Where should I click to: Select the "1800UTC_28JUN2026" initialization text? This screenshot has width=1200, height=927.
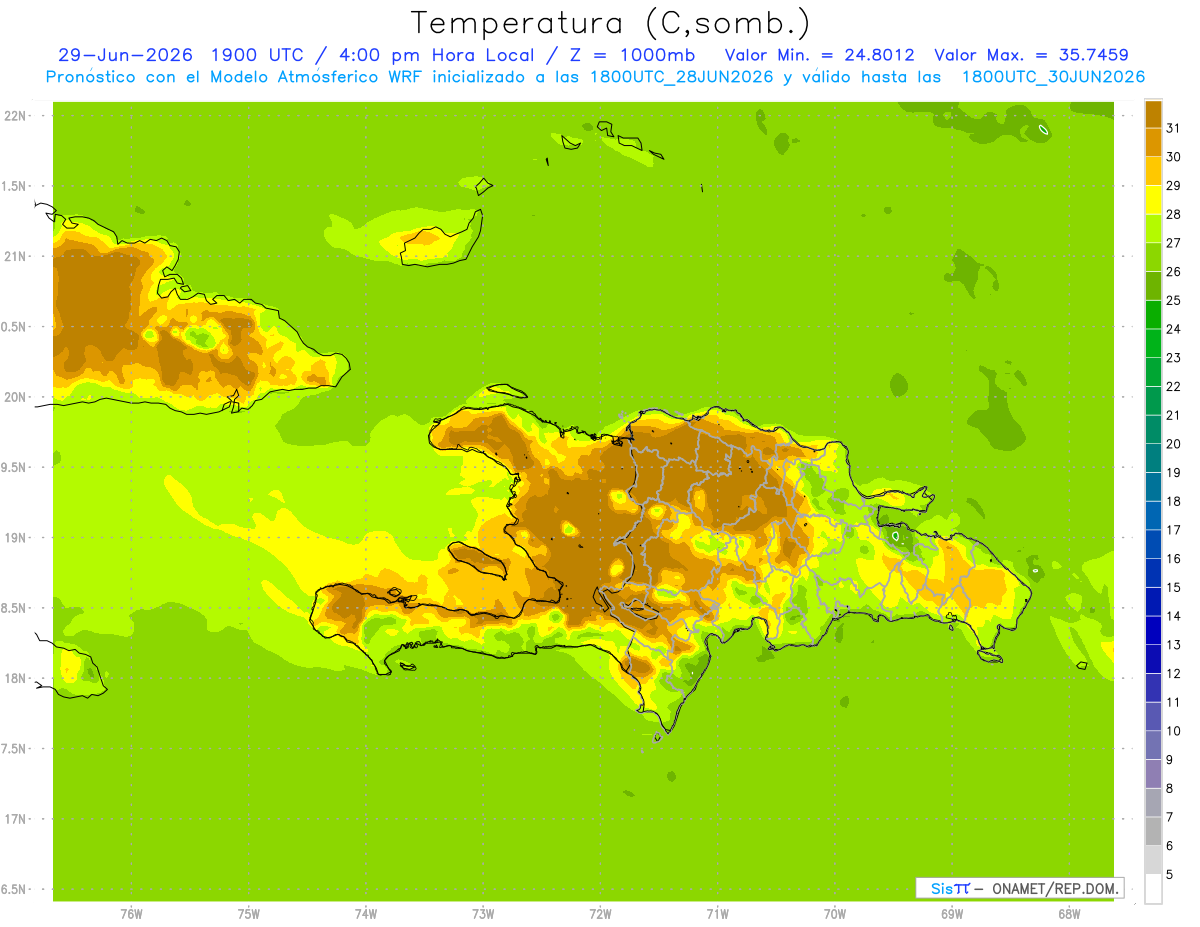tap(683, 77)
